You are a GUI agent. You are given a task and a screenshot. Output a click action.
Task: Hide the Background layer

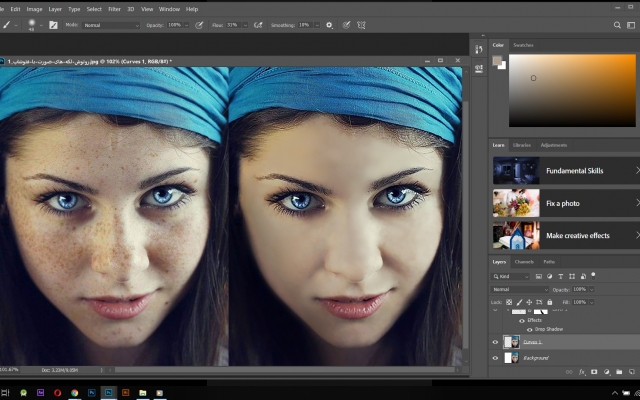coord(496,358)
